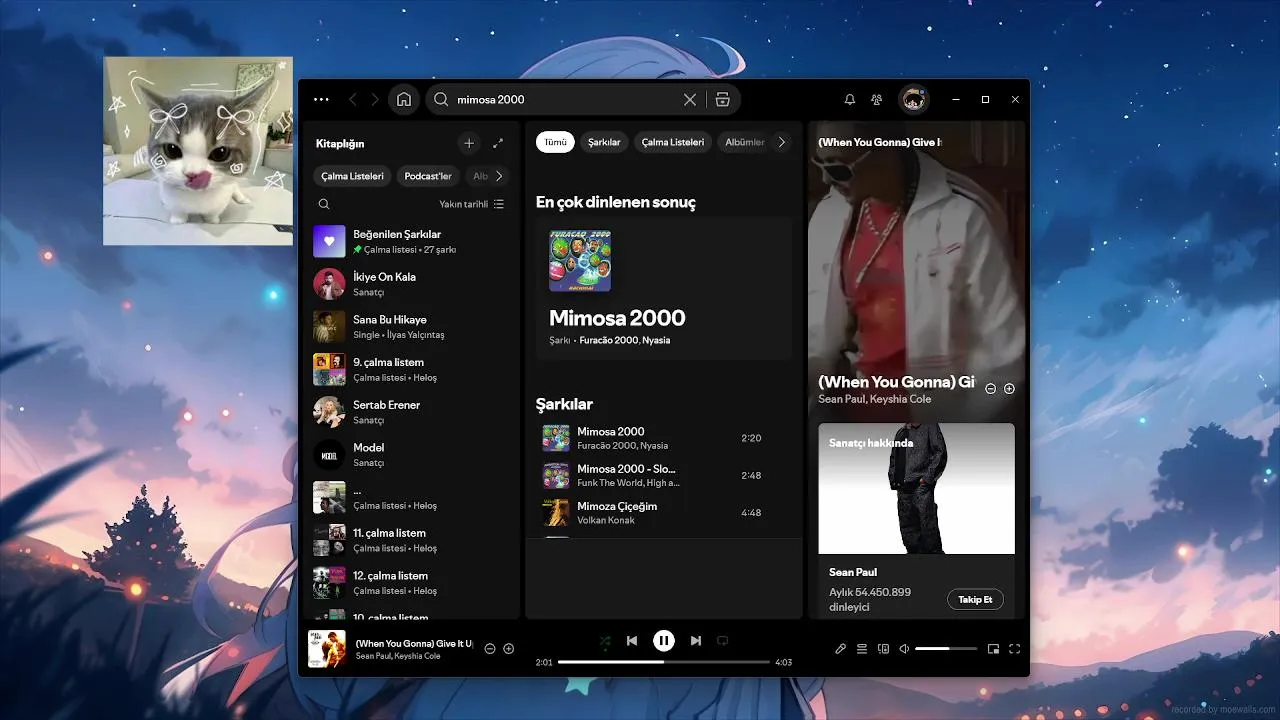This screenshot has width=1280, height=720.
Task: Remove the now playing bar song via minus icon
Action: (x=490, y=649)
